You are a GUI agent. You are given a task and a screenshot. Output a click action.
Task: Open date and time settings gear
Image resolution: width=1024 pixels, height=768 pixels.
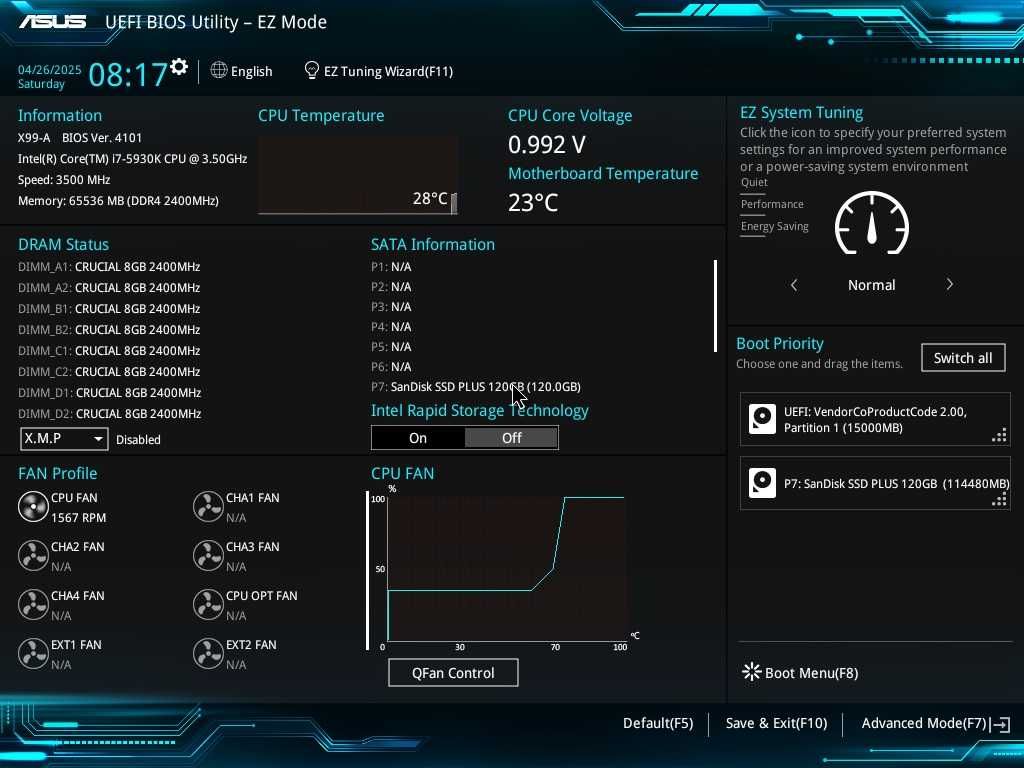pyautogui.click(x=179, y=67)
